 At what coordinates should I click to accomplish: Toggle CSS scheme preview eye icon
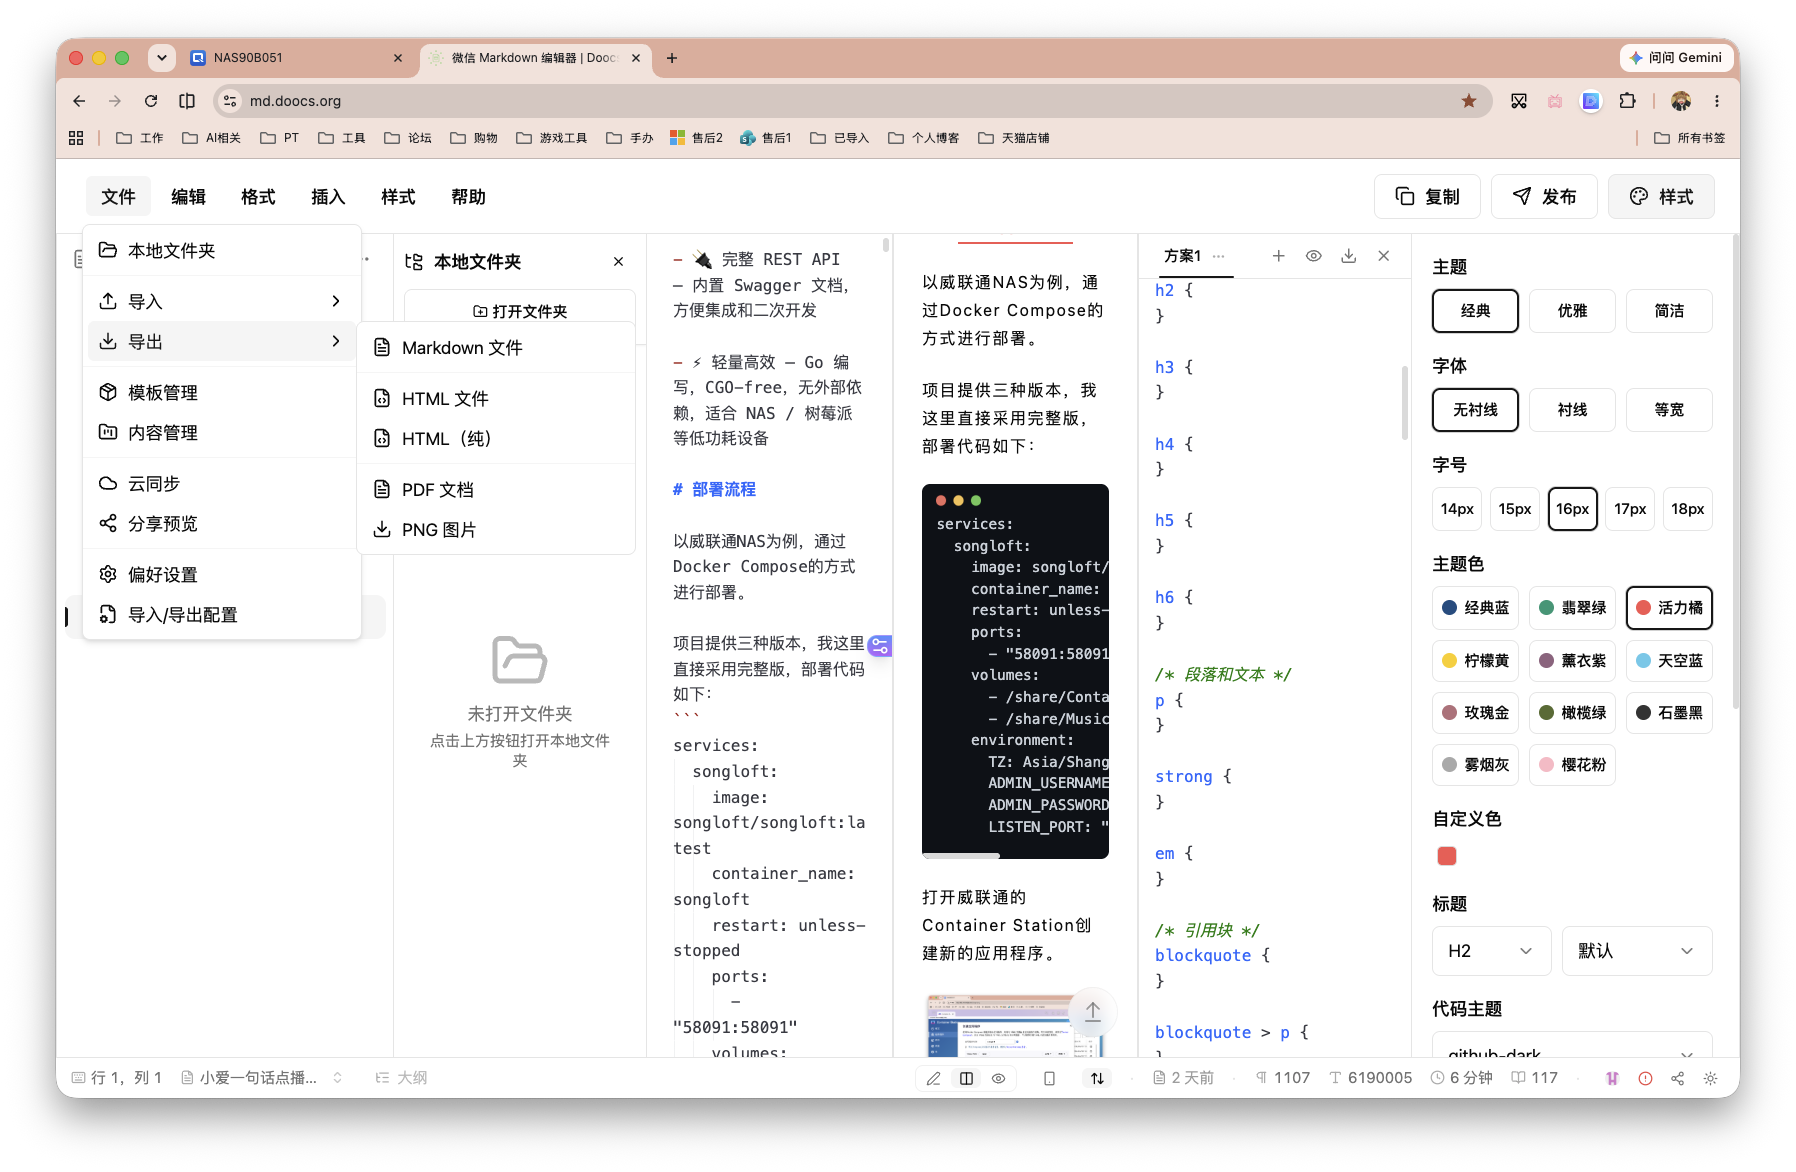click(x=1313, y=256)
